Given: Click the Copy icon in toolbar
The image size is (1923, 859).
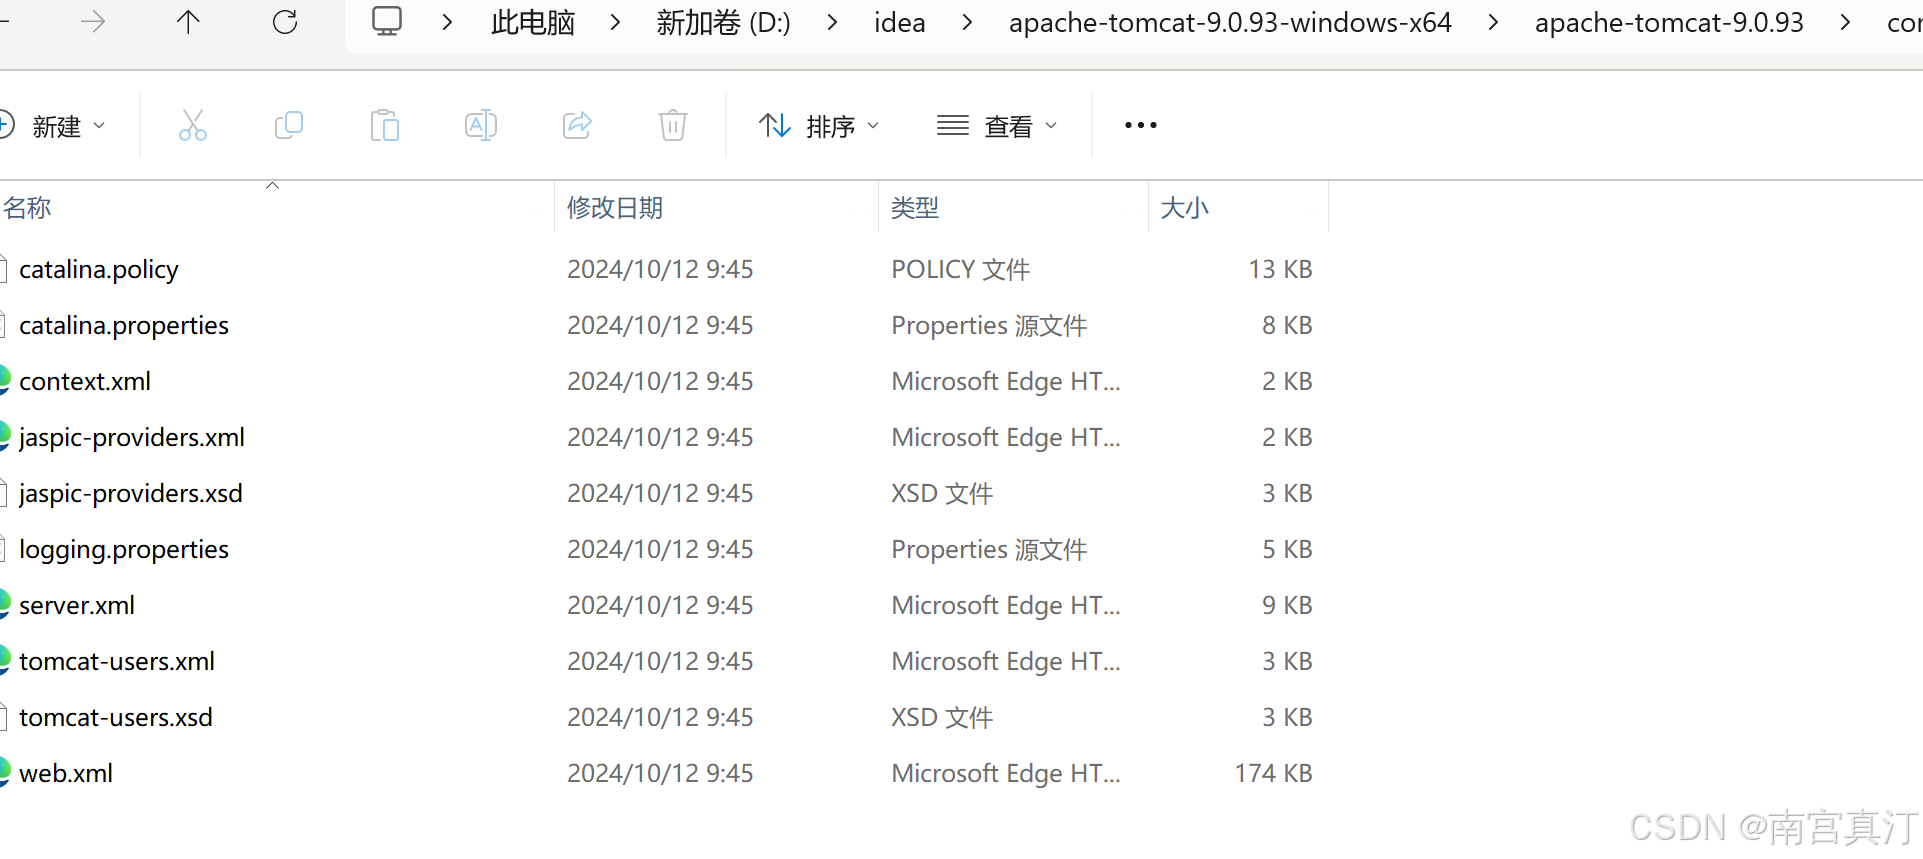Looking at the screenshot, I should pyautogui.click(x=289, y=125).
